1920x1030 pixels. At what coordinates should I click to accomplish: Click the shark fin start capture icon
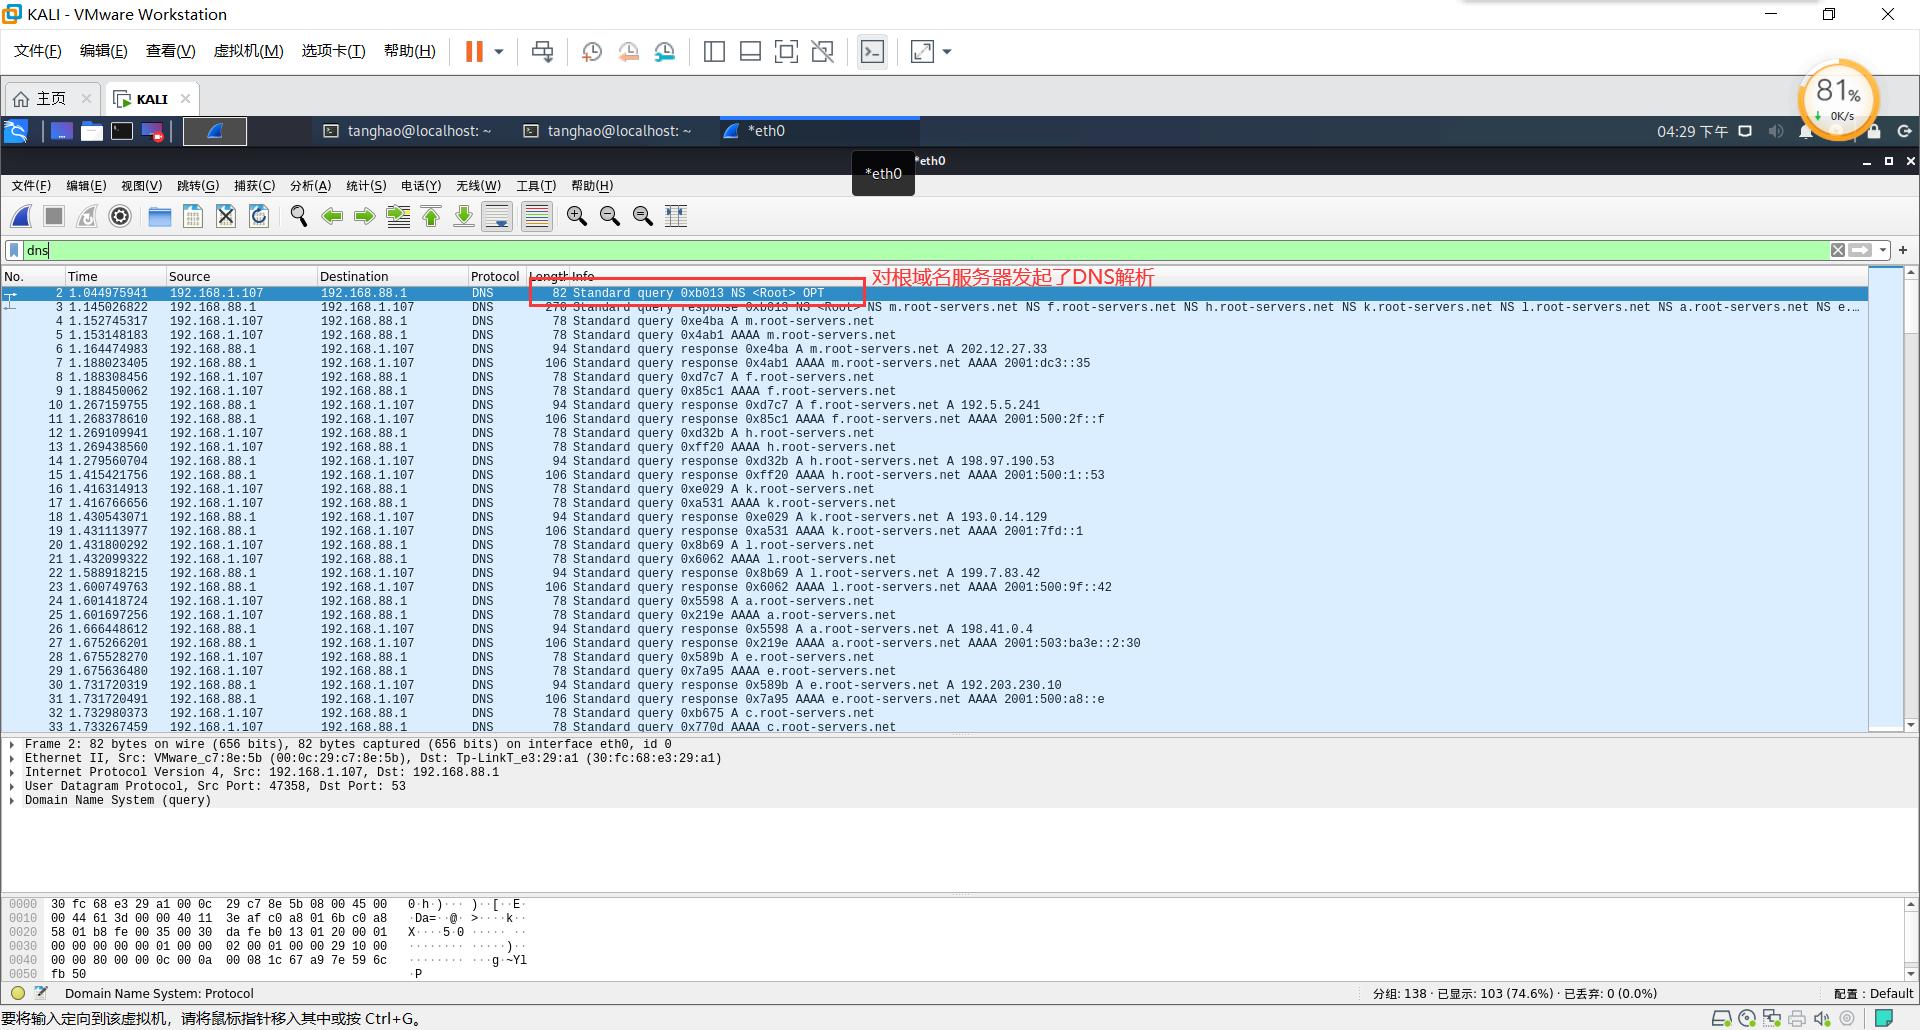pos(21,216)
